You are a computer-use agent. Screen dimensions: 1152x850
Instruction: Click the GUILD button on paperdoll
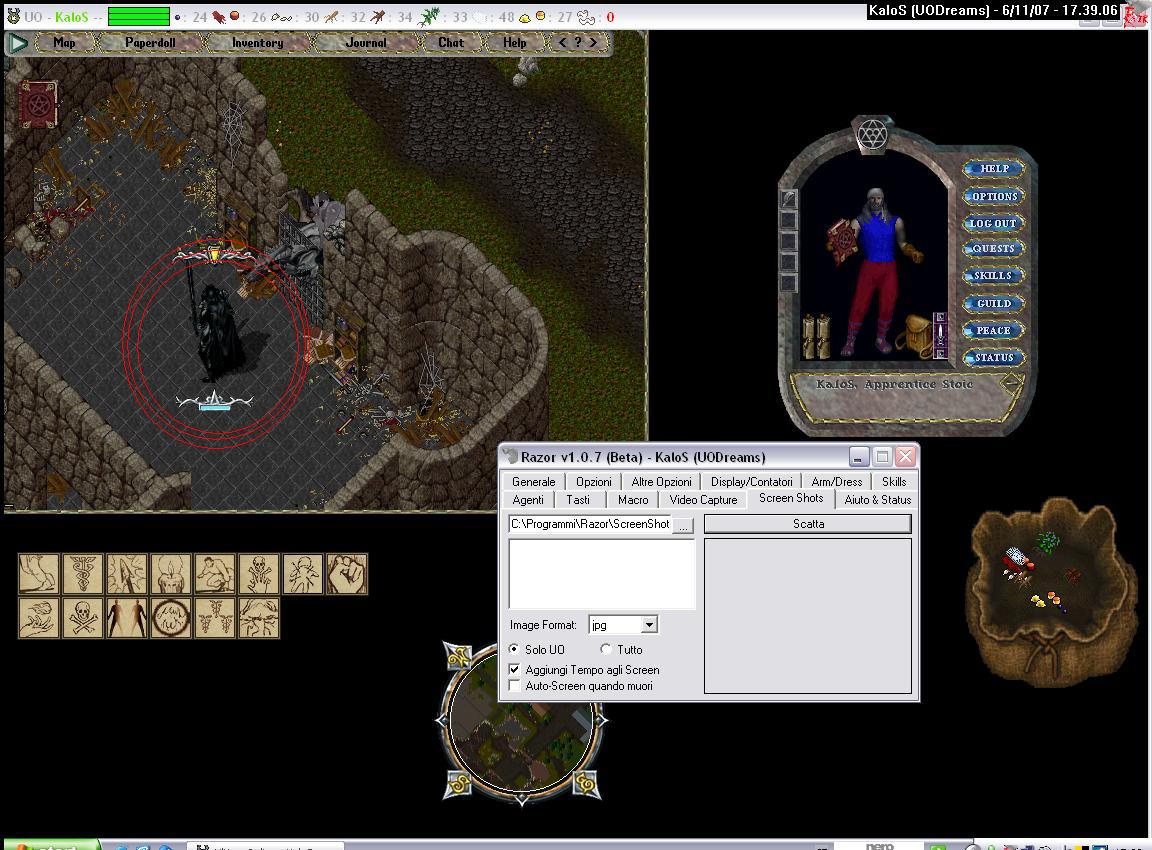[994, 303]
